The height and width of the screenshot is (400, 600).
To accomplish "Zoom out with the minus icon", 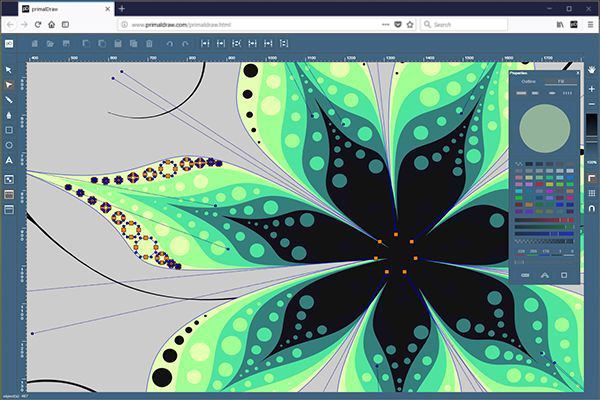I will pos(592,104).
